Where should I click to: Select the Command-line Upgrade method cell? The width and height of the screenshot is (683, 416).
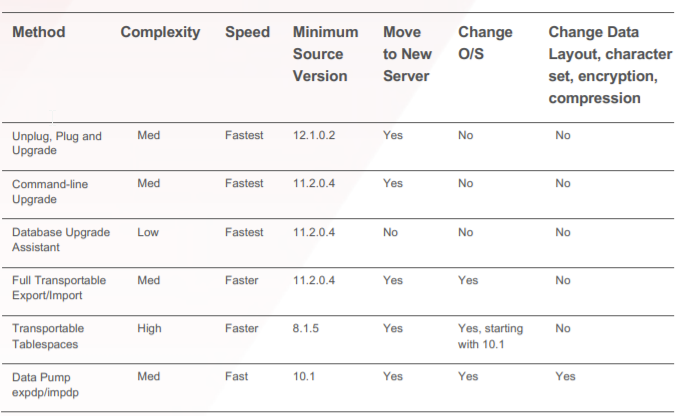point(49,191)
